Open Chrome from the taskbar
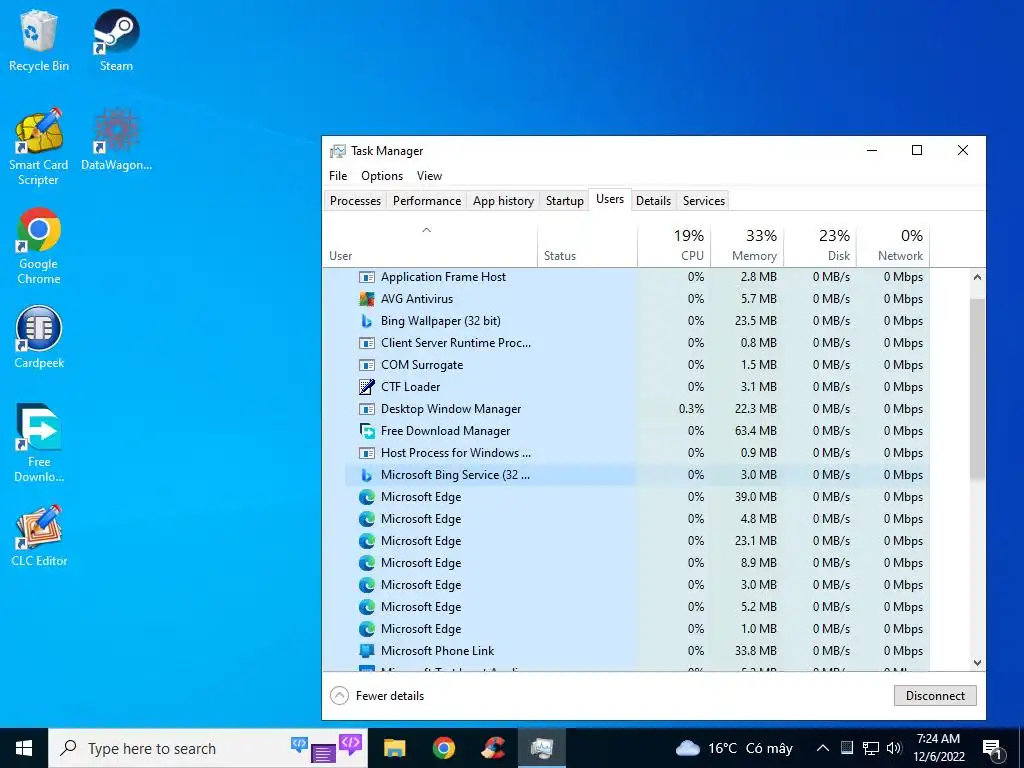This screenshot has height=768, width=1024. pyautogui.click(x=444, y=748)
